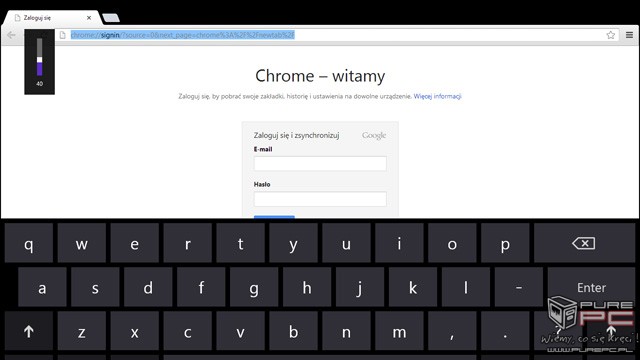Tap the 'a' key
This screenshot has width=640, height=360.
click(x=42, y=287)
